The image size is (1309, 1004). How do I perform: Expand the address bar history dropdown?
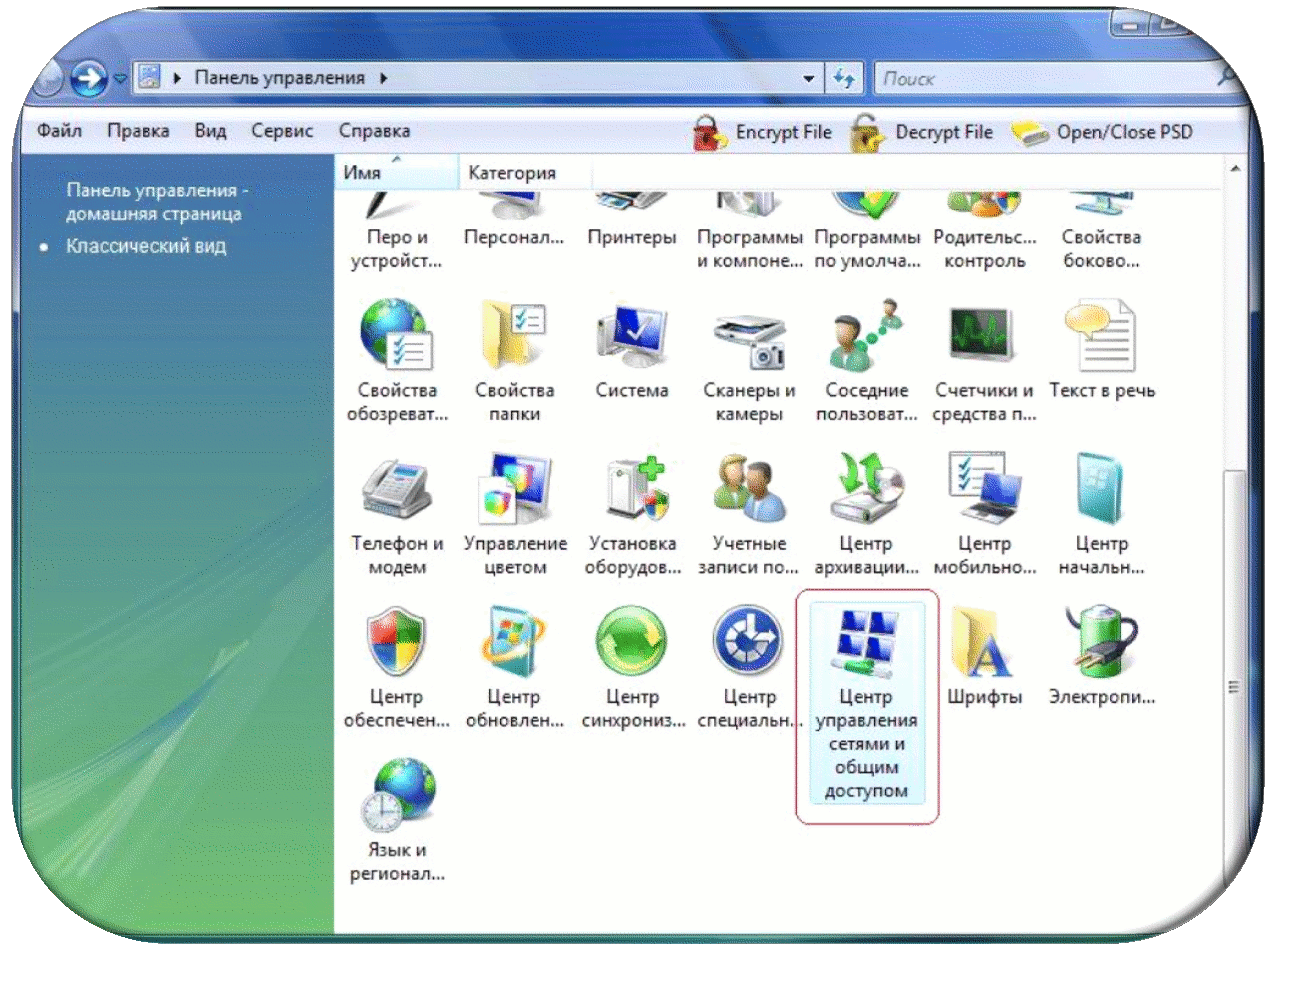click(x=808, y=78)
